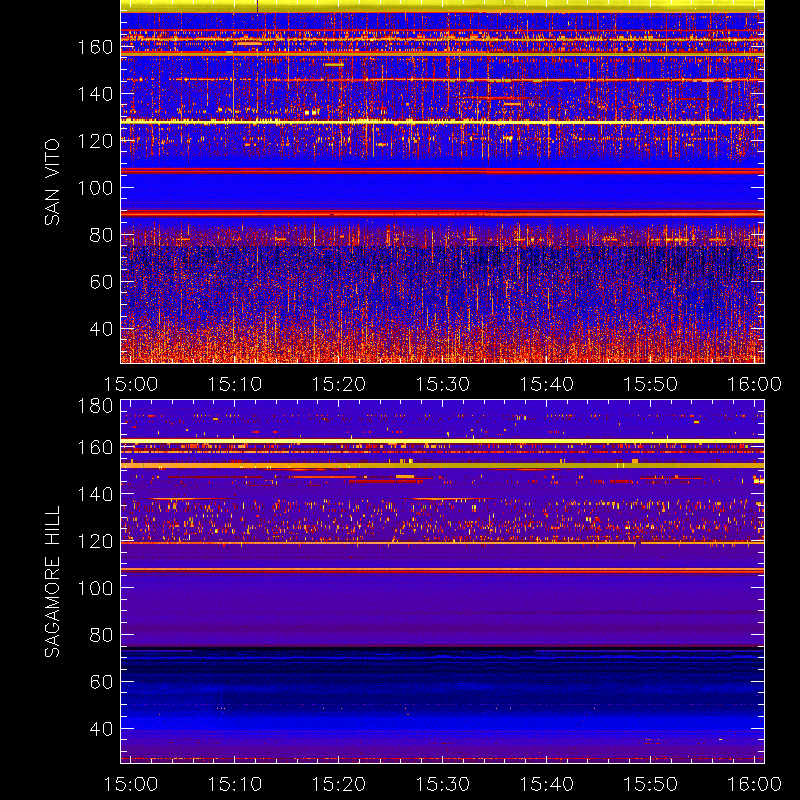Image resolution: width=800 pixels, height=800 pixels.
Task: Click the 16:00 time label under Sagamore Hill plot
Action: pos(754,784)
